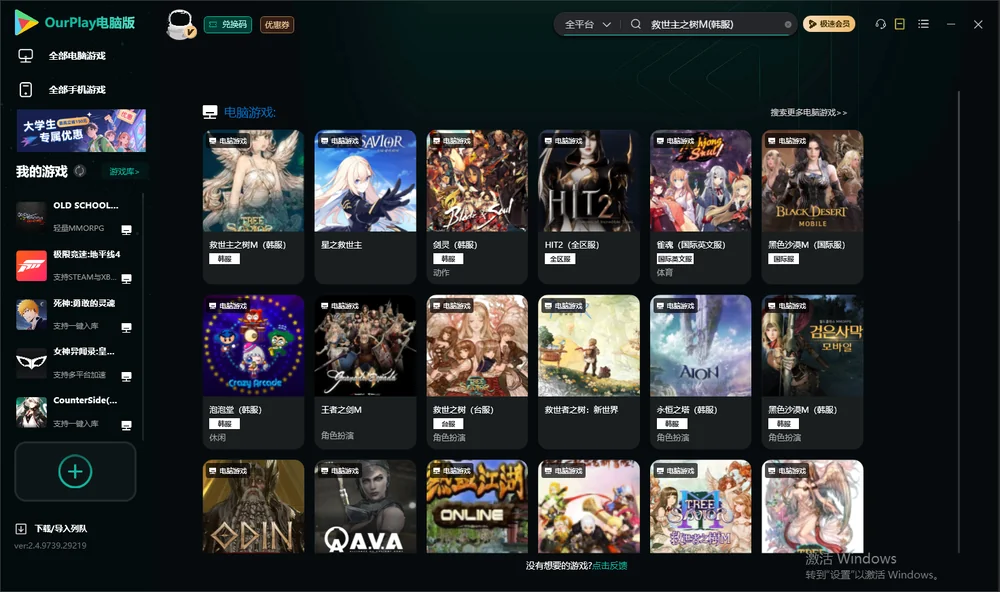Open the 泡泡堂 (韩服) Crazy Arcade card
Screen dimensions: 1000x592
click(x=253, y=372)
